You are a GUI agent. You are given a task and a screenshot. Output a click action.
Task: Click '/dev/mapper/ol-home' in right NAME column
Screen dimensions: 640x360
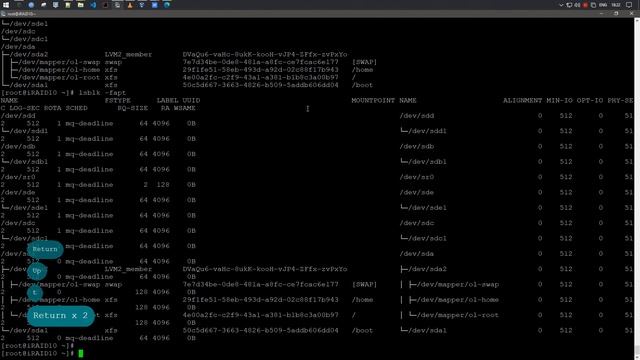point(458,300)
